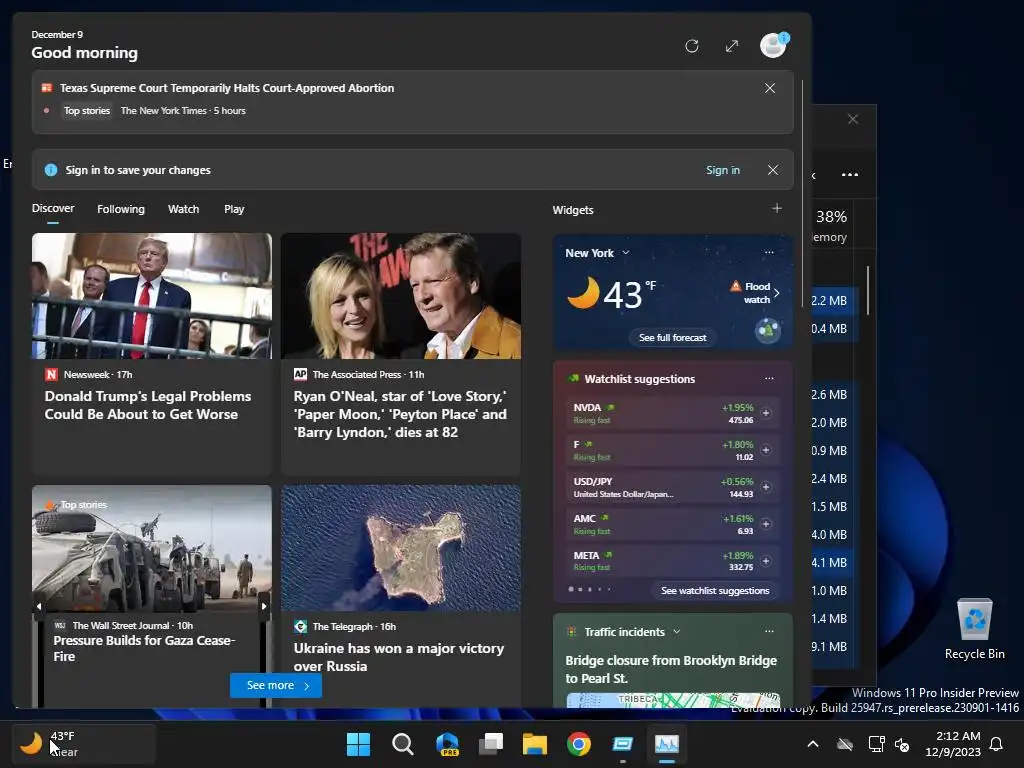Open Ukraine major victory article thumbnail
This screenshot has height=768, width=1024.
(x=401, y=548)
